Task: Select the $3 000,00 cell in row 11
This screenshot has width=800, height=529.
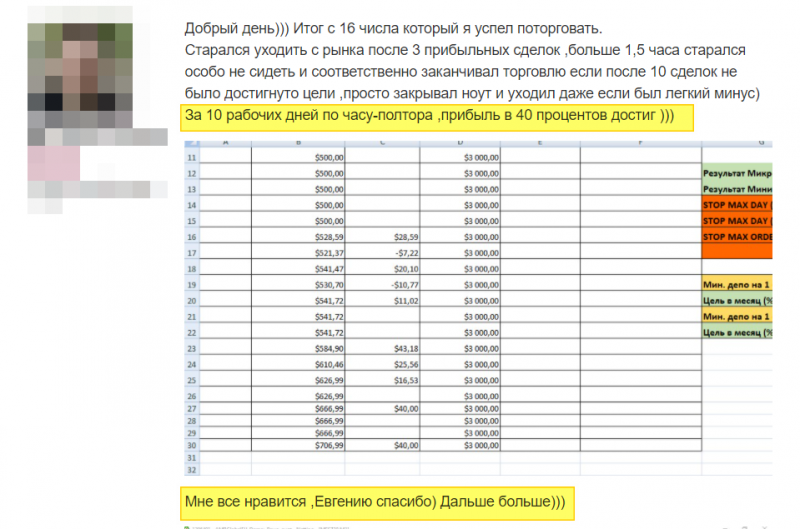Action: pos(460,158)
